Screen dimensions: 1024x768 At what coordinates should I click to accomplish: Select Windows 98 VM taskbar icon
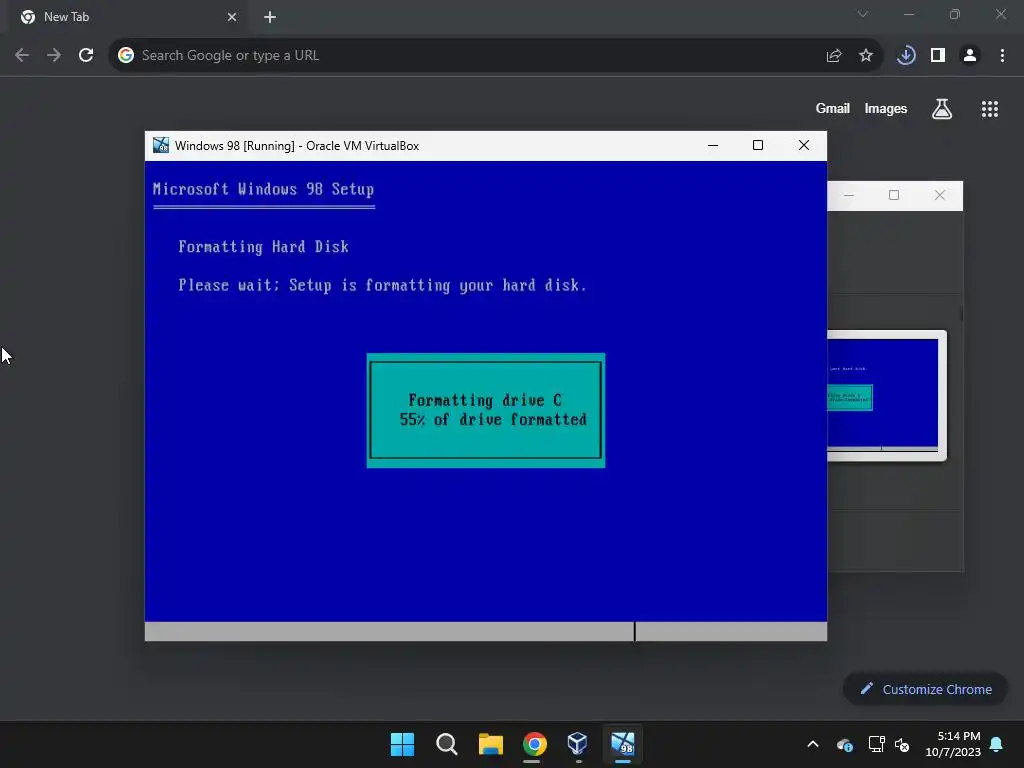622,744
